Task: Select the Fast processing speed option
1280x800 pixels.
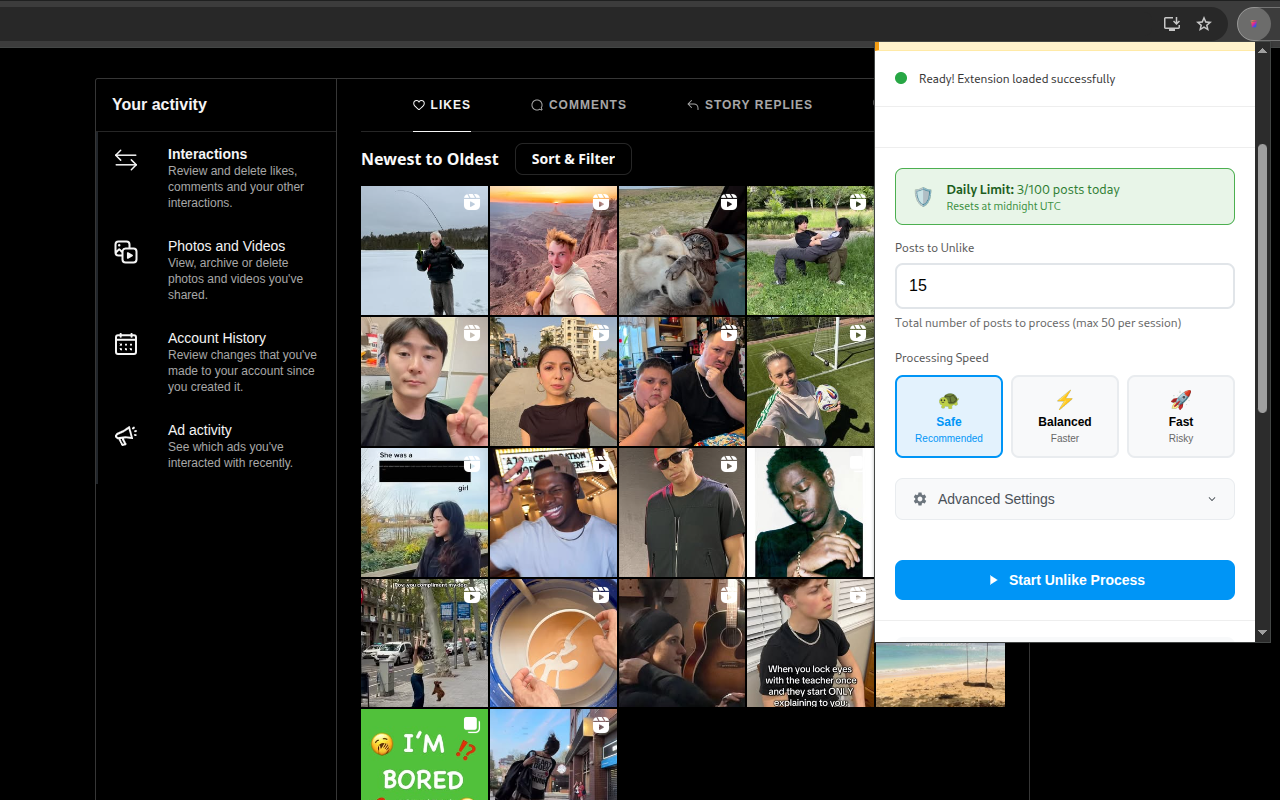Action: point(1181,416)
